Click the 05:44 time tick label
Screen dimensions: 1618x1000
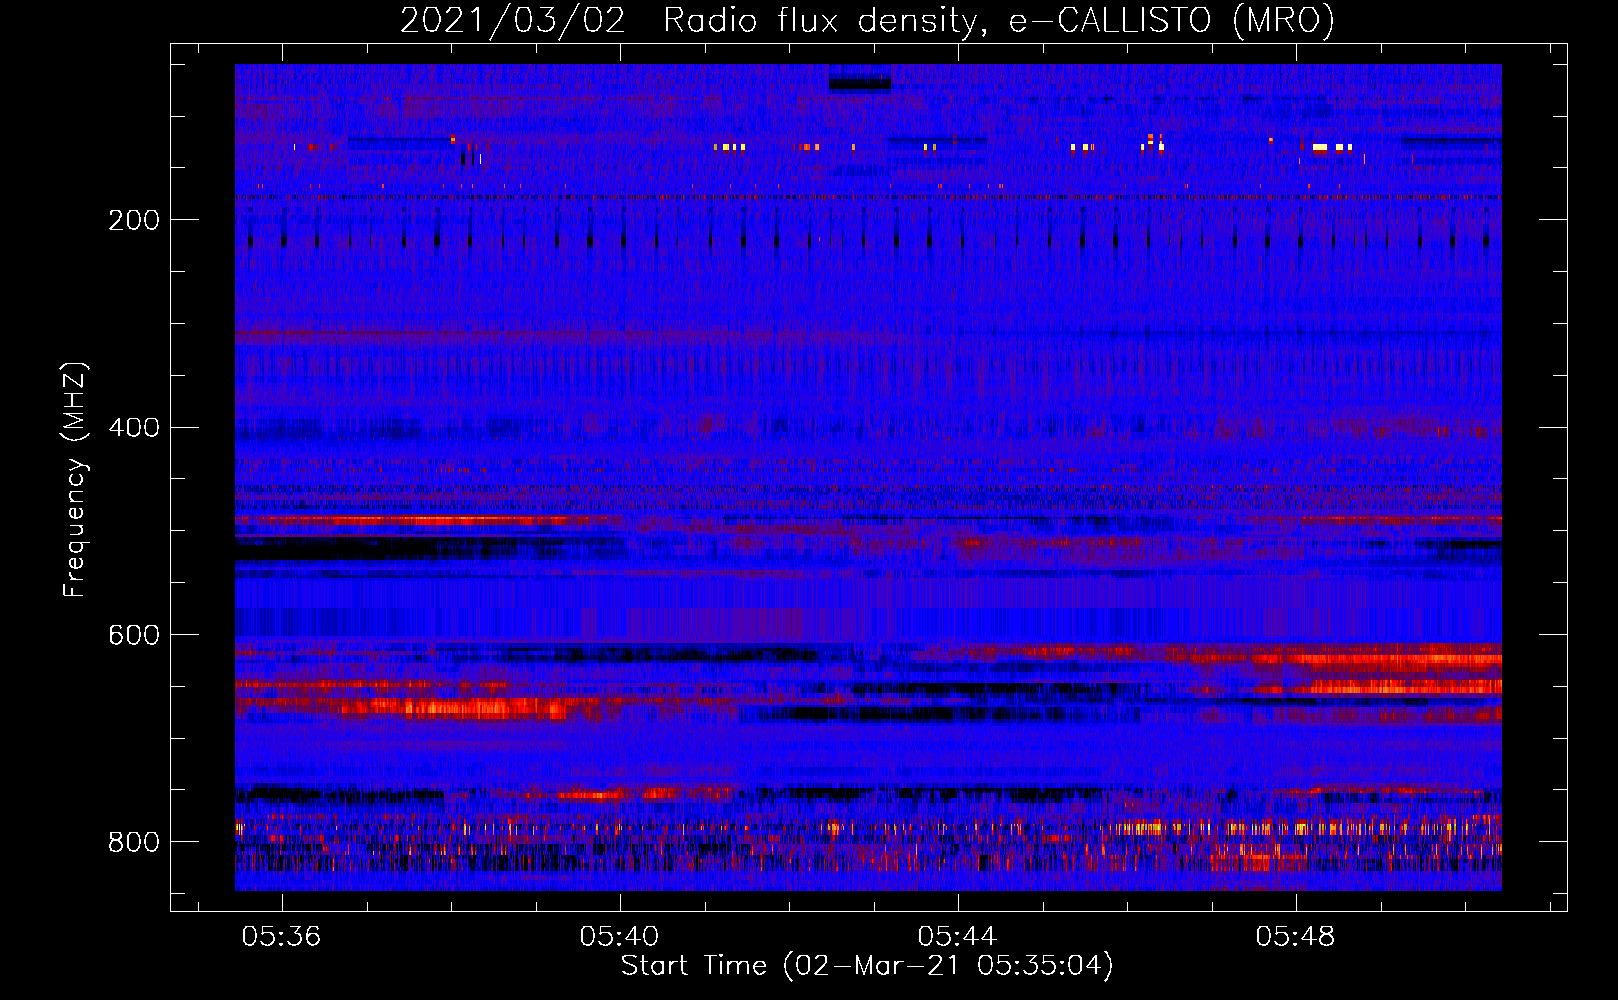pos(957,937)
